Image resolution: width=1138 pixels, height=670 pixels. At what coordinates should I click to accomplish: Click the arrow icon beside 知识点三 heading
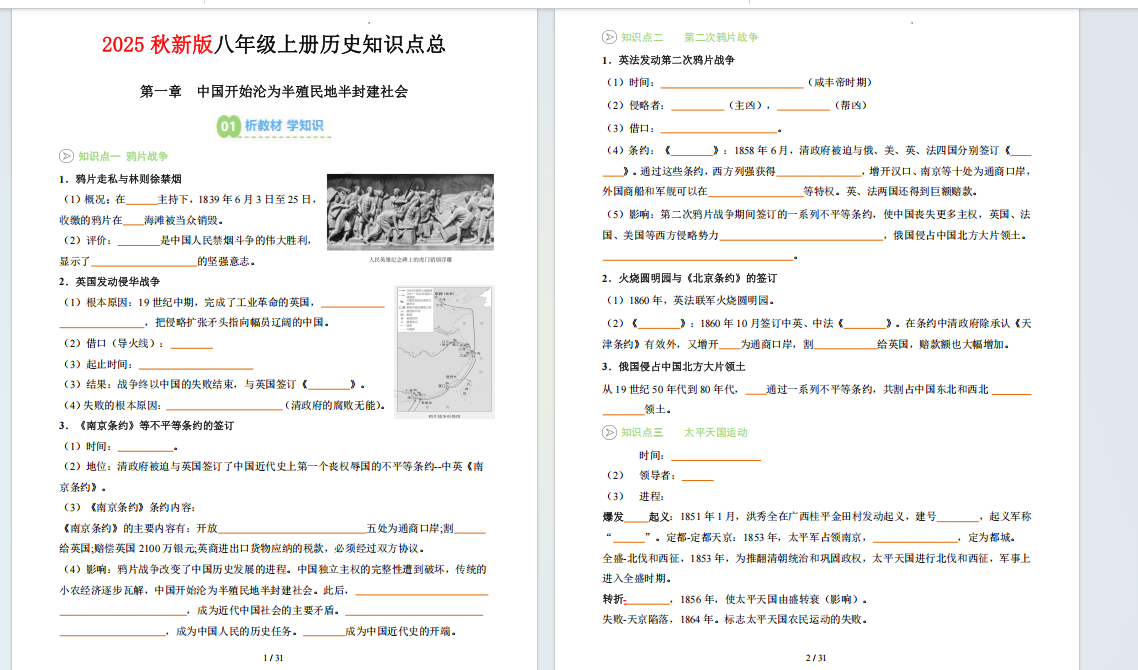[609, 433]
